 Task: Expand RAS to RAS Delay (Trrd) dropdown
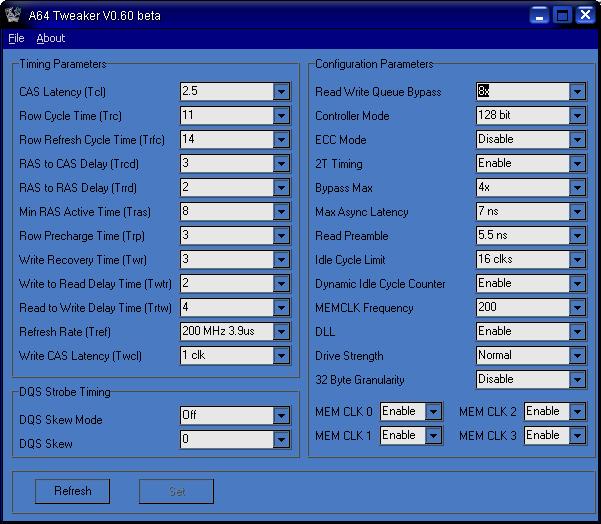pyautogui.click(x=281, y=187)
